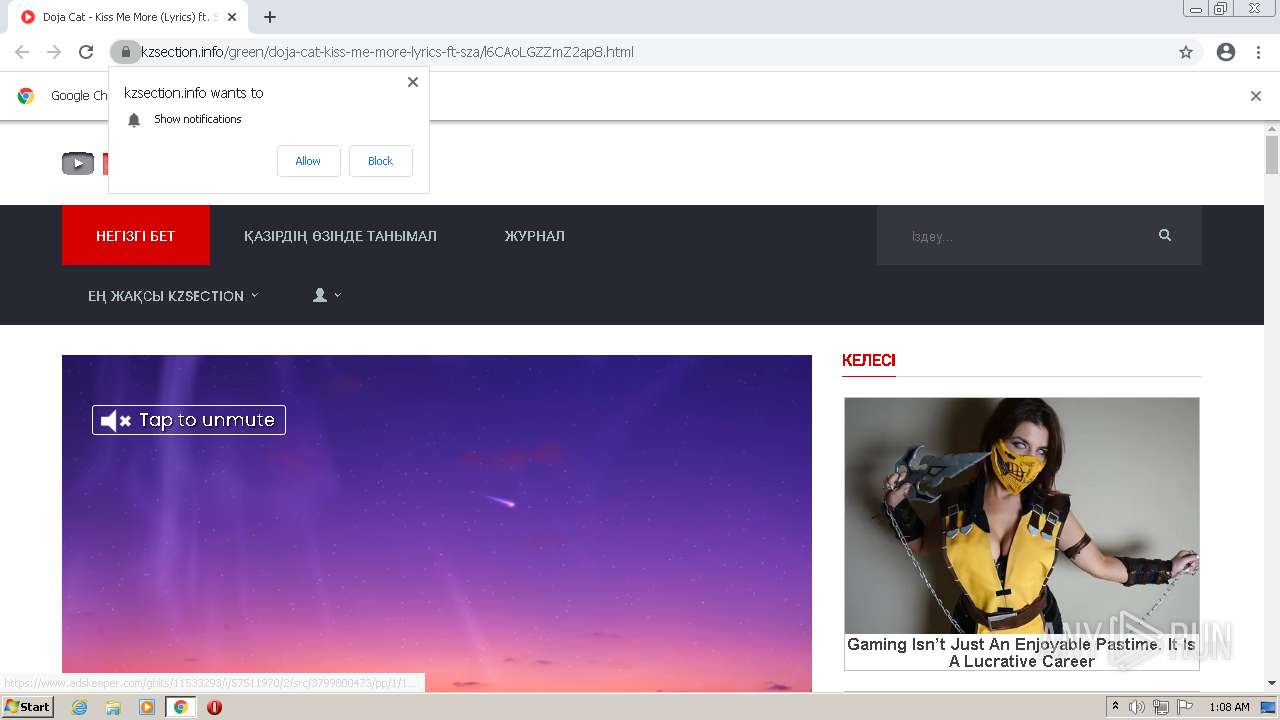Open Windows Media Player from taskbar
The height and width of the screenshot is (720, 1280).
(x=147, y=707)
